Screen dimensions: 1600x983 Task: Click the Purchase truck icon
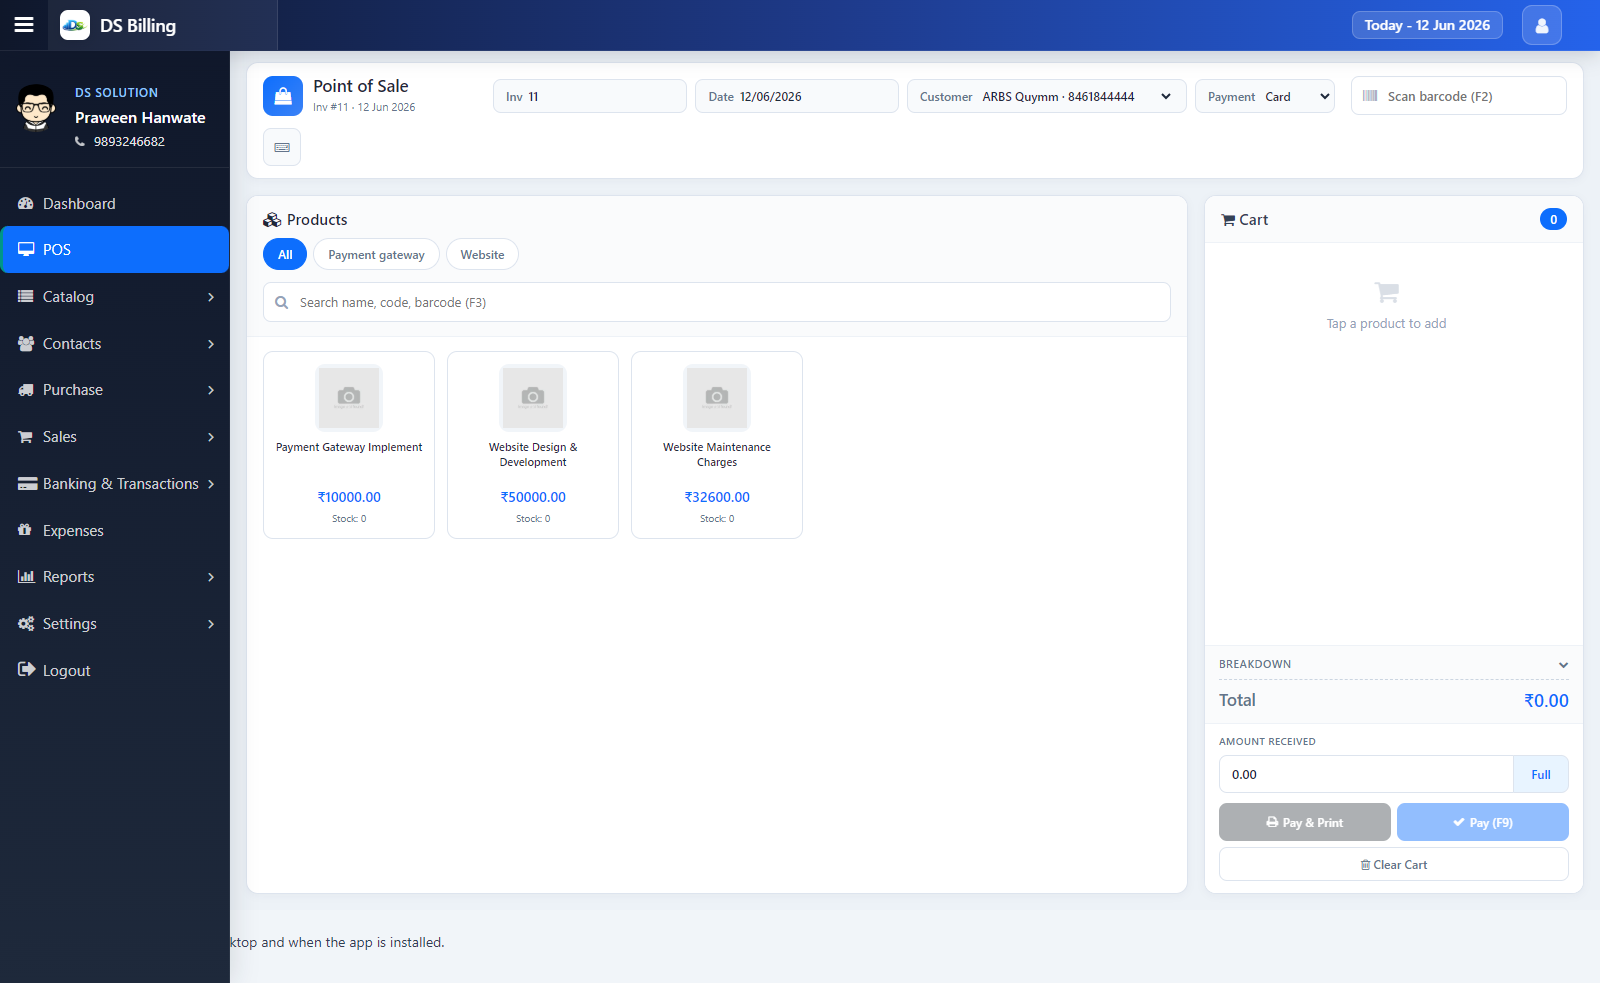26,390
